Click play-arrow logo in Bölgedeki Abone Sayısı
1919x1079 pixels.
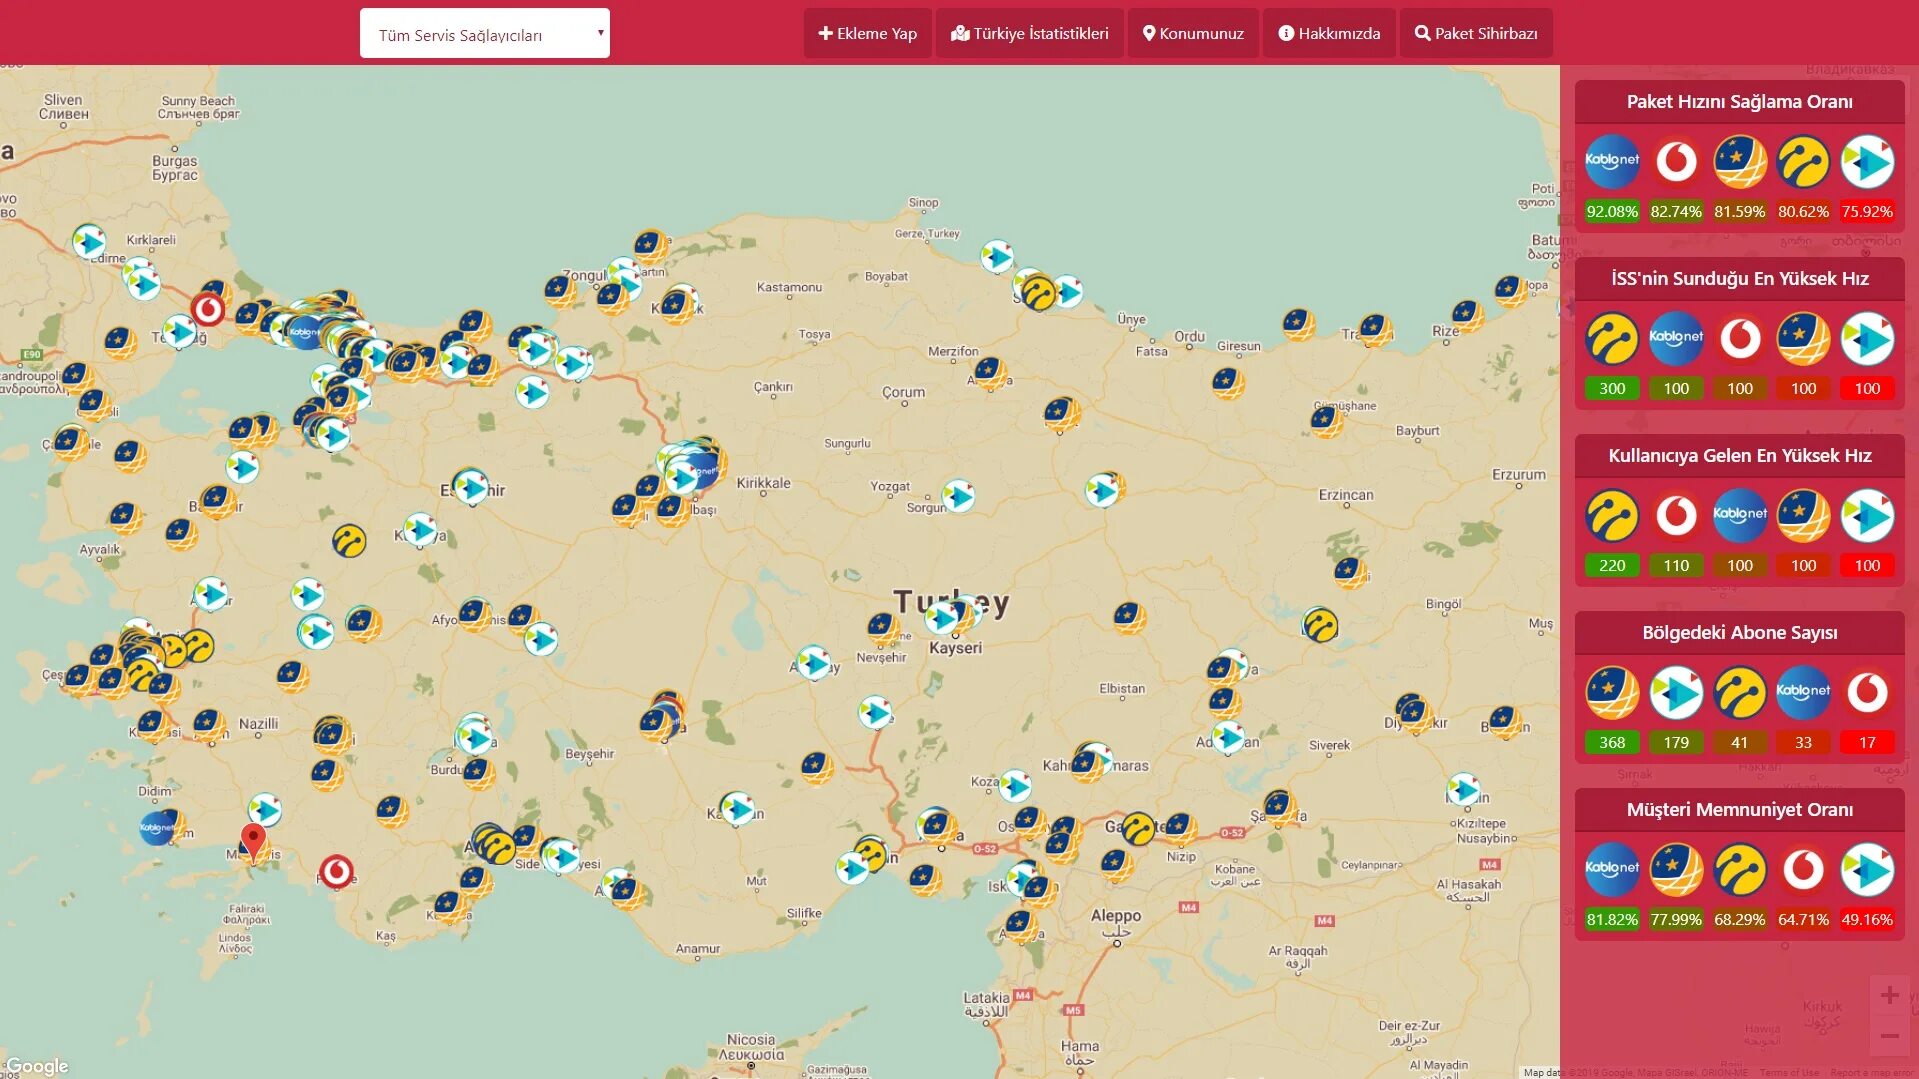pos(1676,692)
